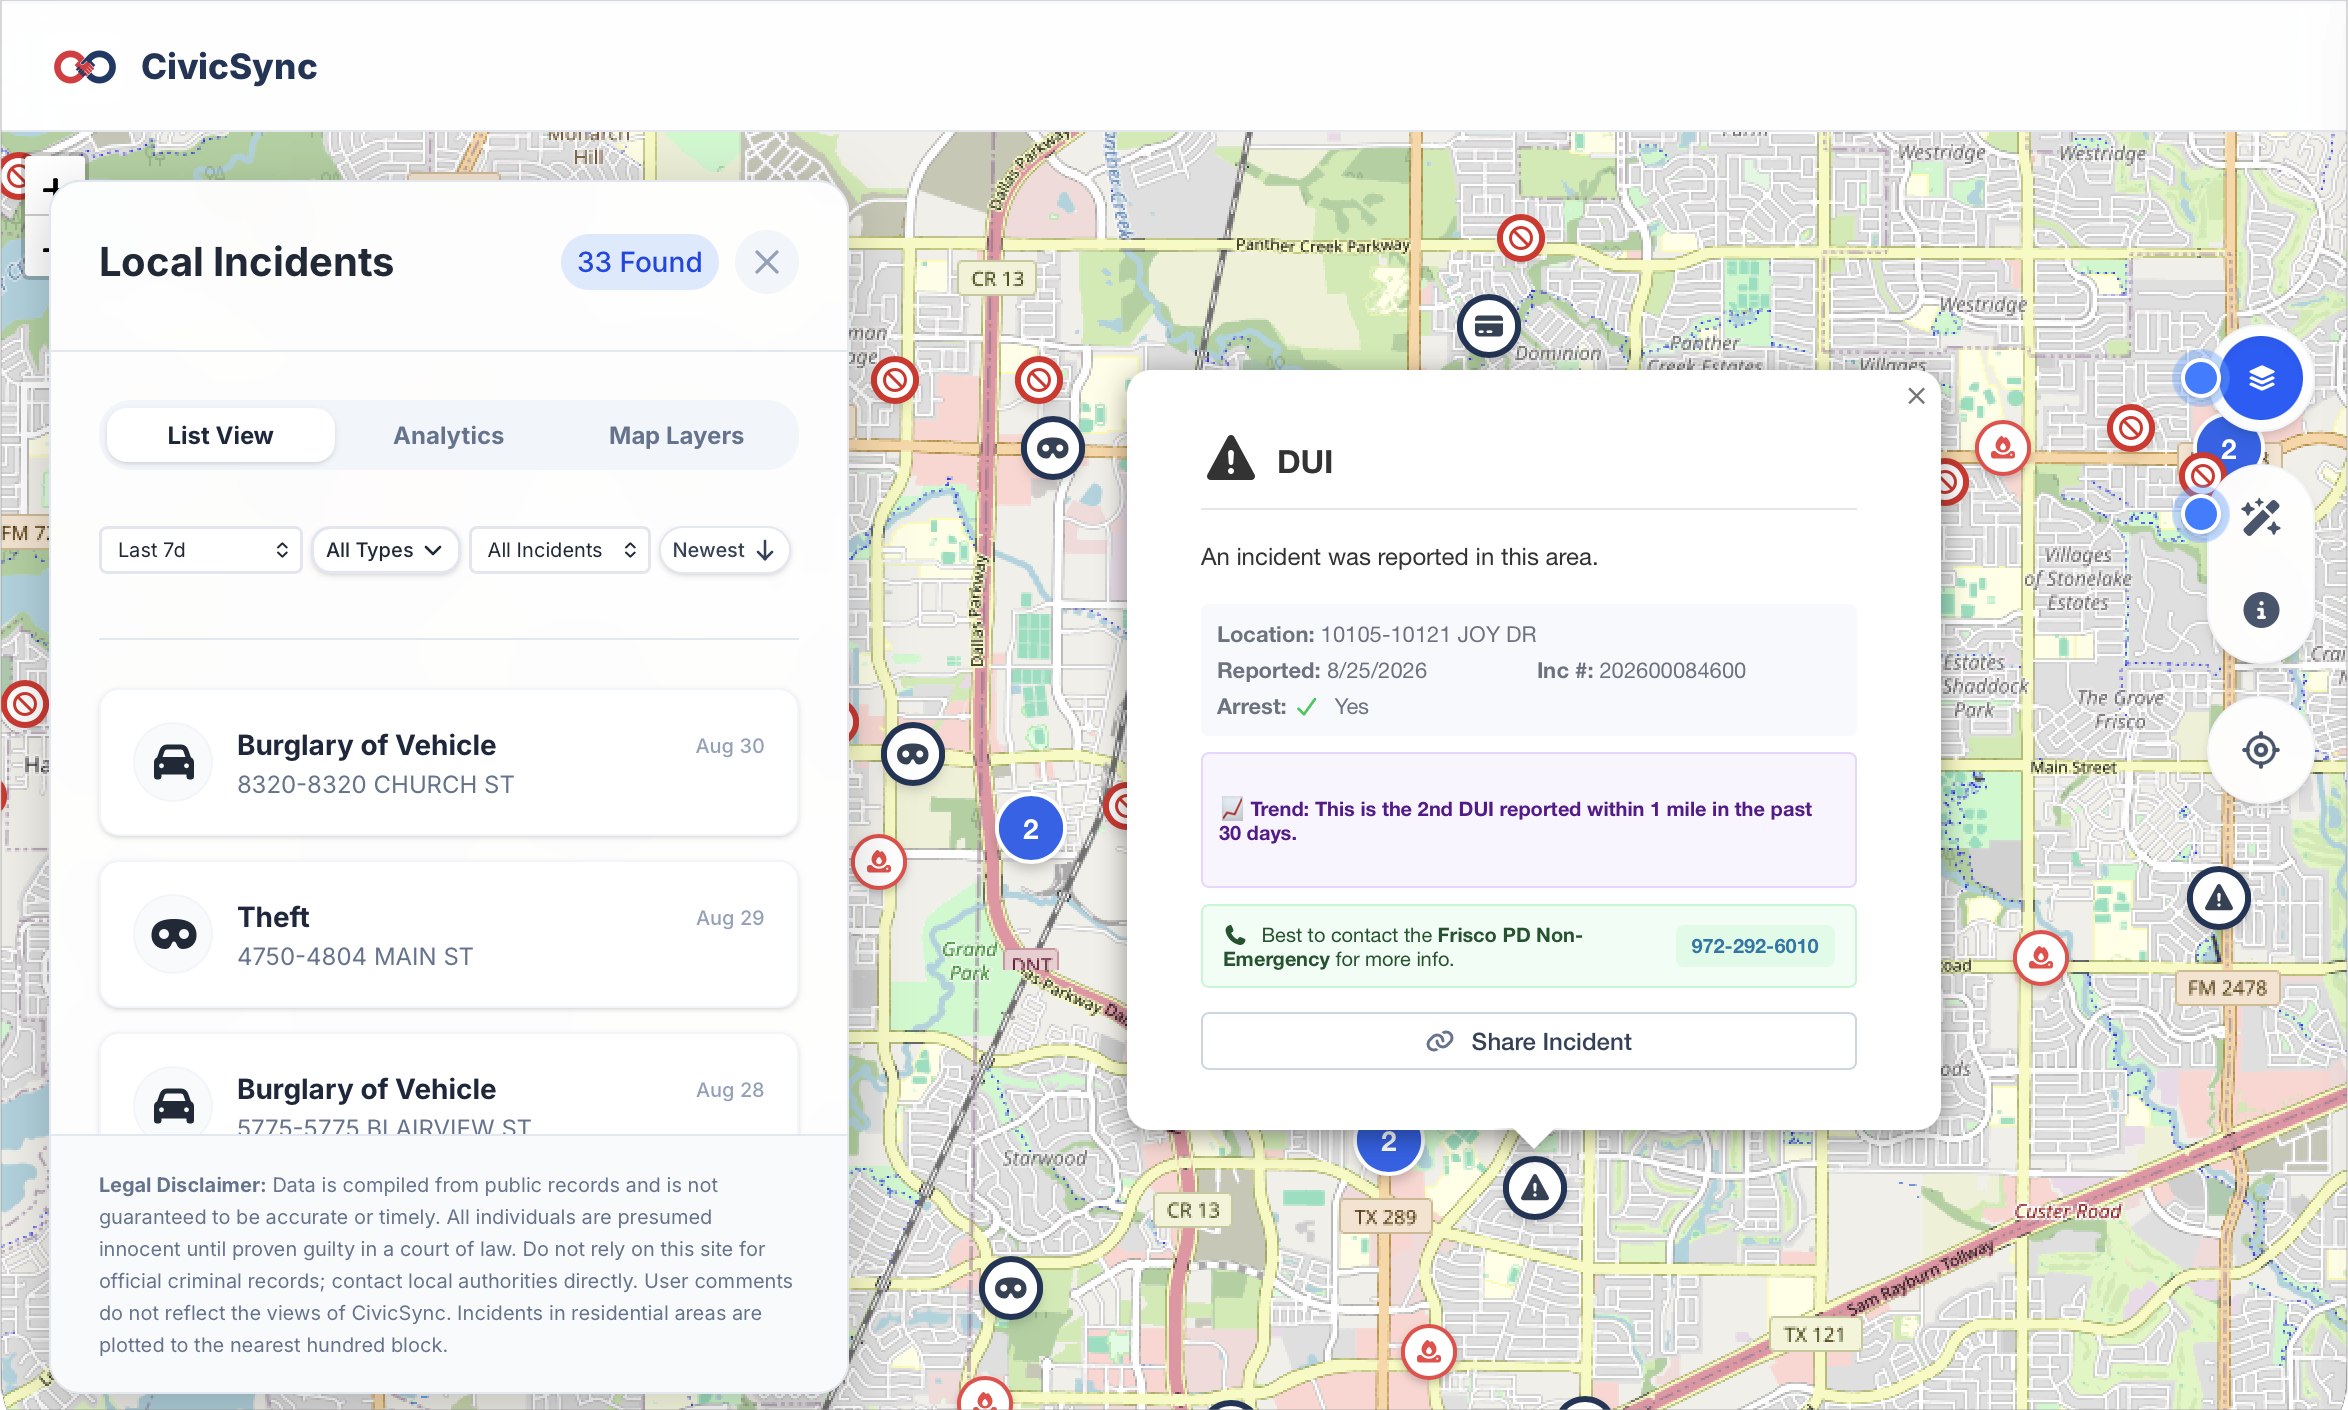Viewport: 2348px width, 1410px height.
Task: Click the Inc # 202600084600 value
Action: pos(1672,670)
